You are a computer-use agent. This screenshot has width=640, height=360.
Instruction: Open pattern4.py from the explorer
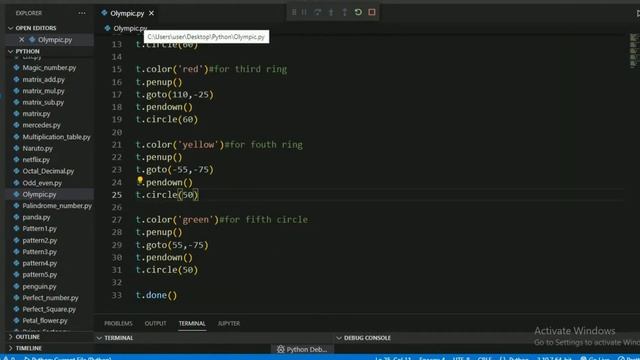coord(40,264)
